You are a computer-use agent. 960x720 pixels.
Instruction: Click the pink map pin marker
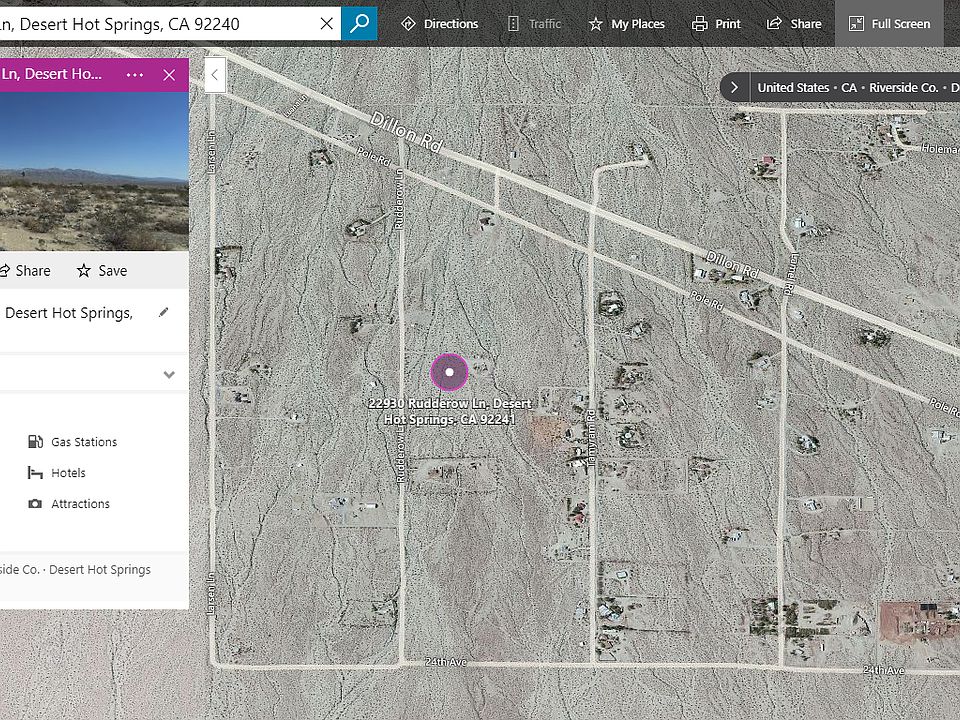[450, 372]
